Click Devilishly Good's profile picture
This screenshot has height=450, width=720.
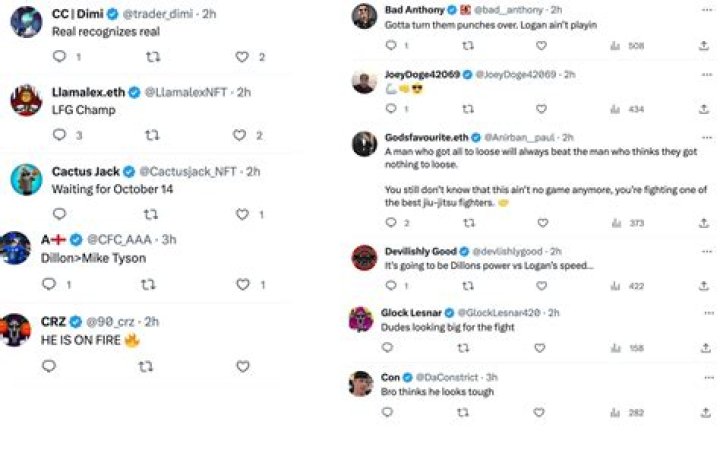(364, 257)
